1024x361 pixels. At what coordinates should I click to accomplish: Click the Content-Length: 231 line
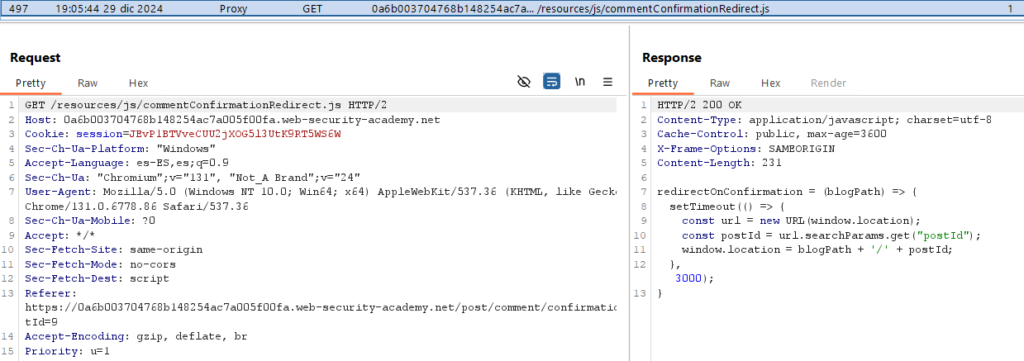coord(720,163)
